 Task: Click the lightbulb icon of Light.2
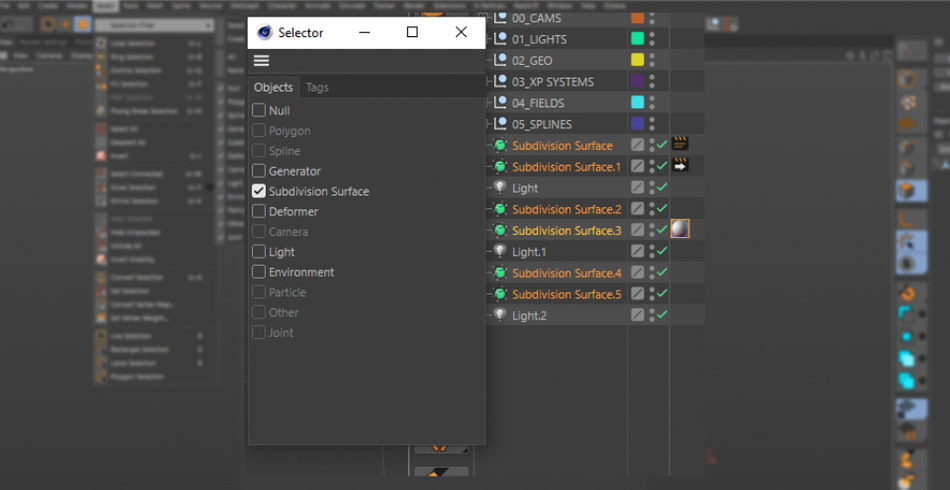[500, 315]
